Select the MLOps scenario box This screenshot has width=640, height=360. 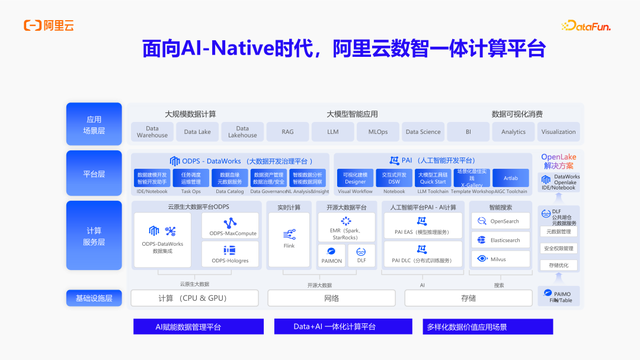click(378, 132)
